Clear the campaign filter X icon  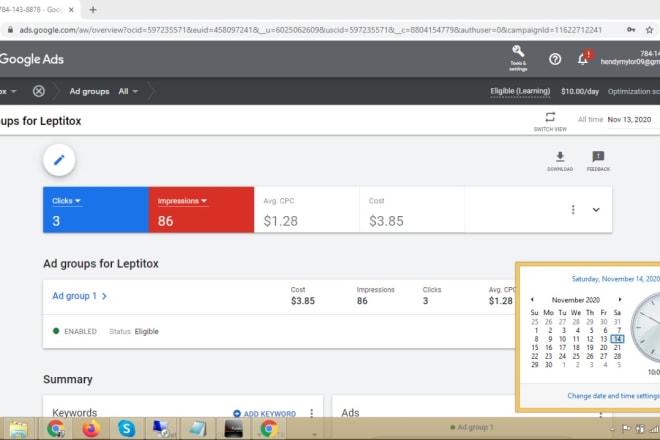point(39,91)
